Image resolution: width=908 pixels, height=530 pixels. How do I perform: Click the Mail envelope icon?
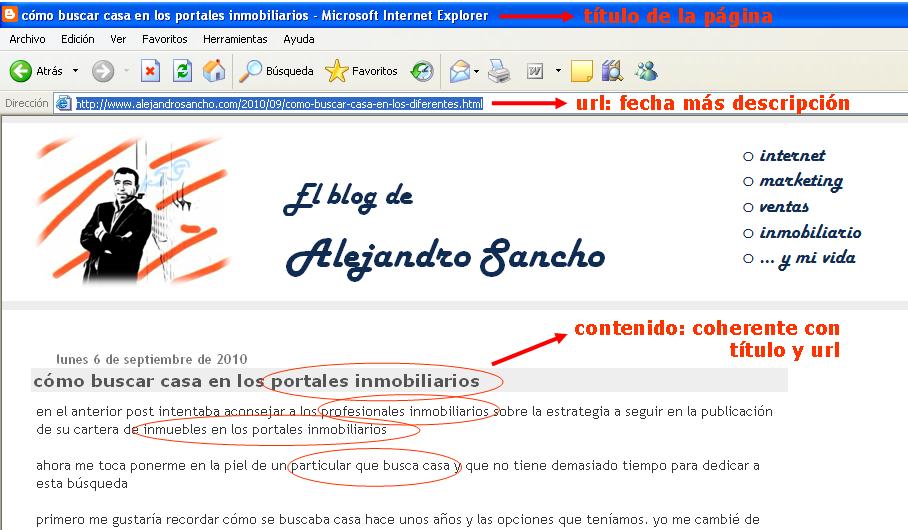tap(460, 71)
